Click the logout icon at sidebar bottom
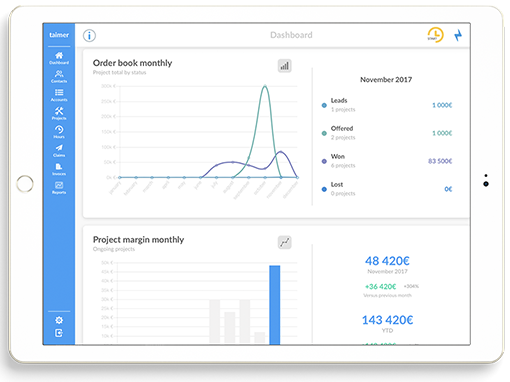This screenshot has height=382, width=510. click(59, 333)
